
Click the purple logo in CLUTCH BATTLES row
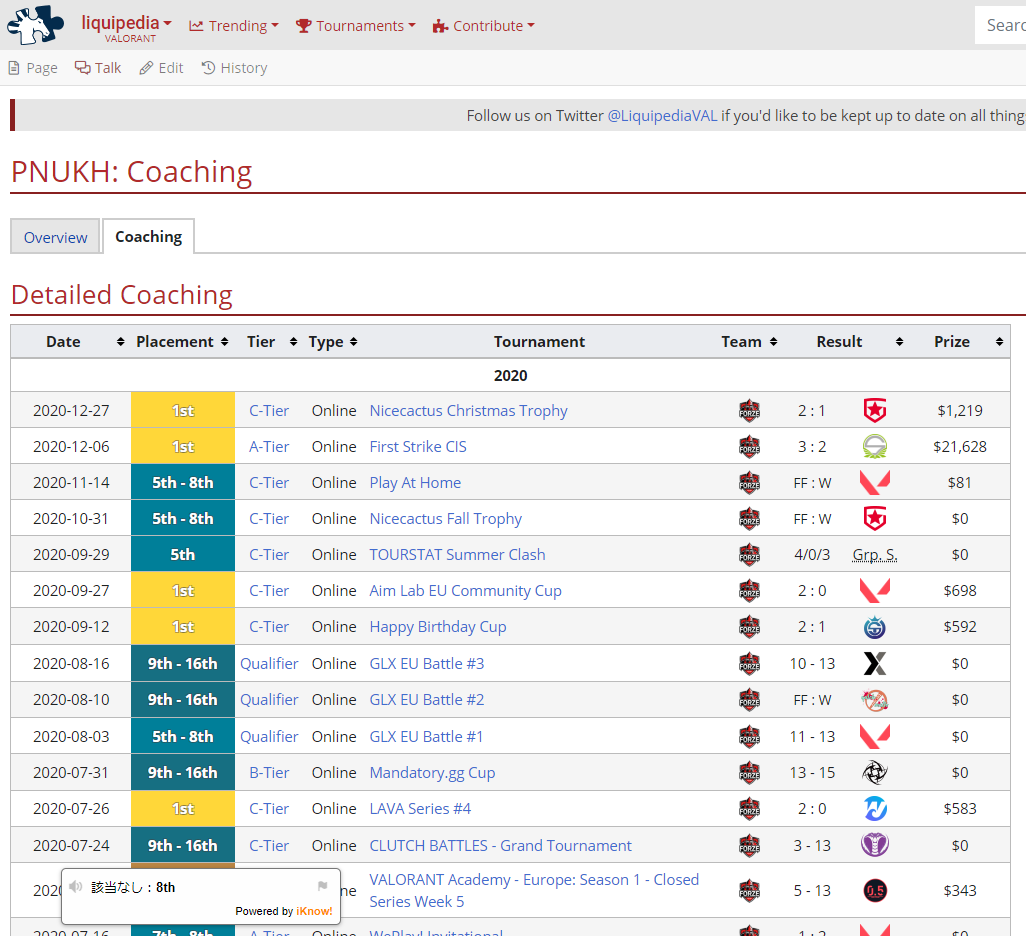[875, 845]
